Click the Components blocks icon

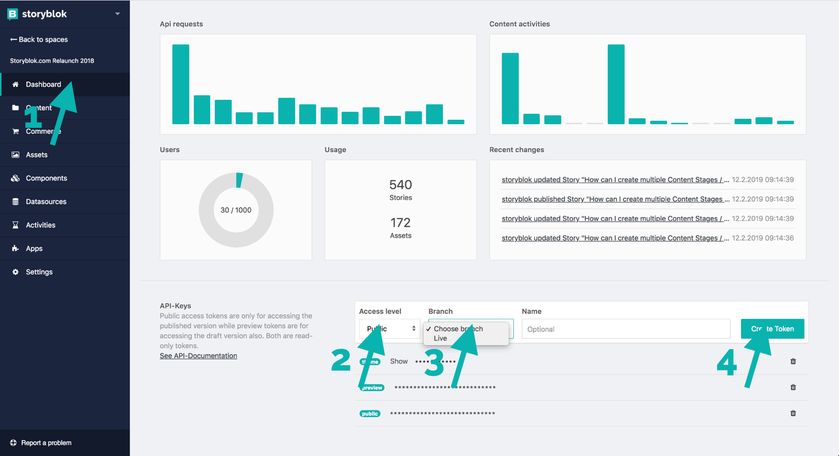tap(15, 178)
